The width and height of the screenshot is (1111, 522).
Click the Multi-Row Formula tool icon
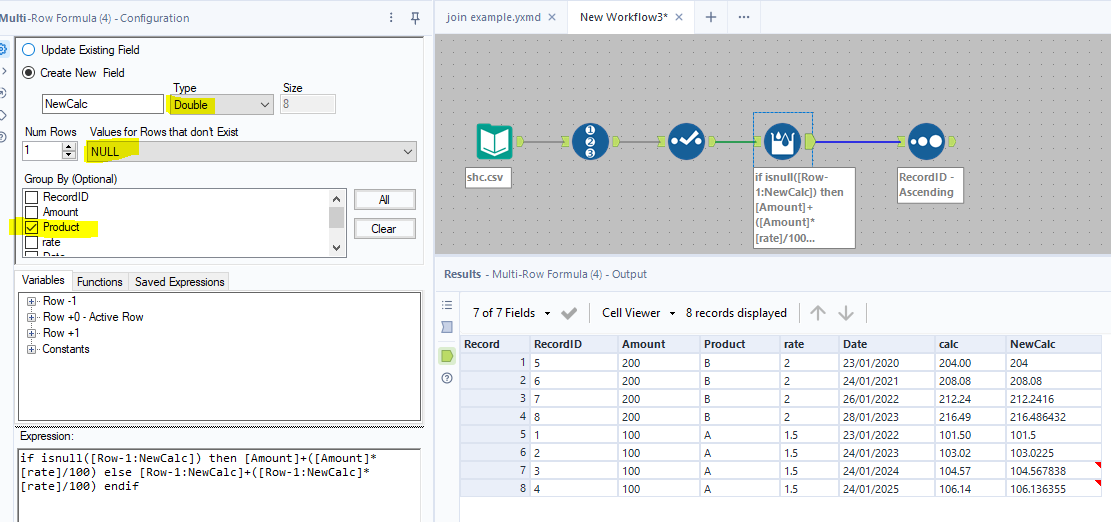pyautogui.click(x=782, y=142)
